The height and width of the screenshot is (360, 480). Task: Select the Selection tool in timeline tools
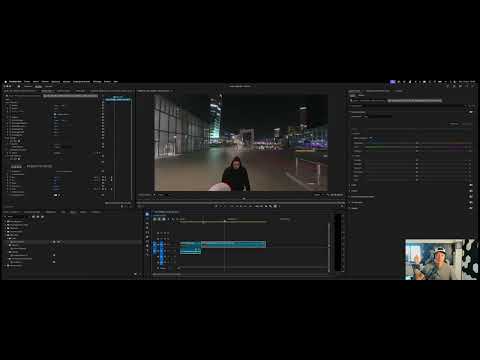[147, 215]
